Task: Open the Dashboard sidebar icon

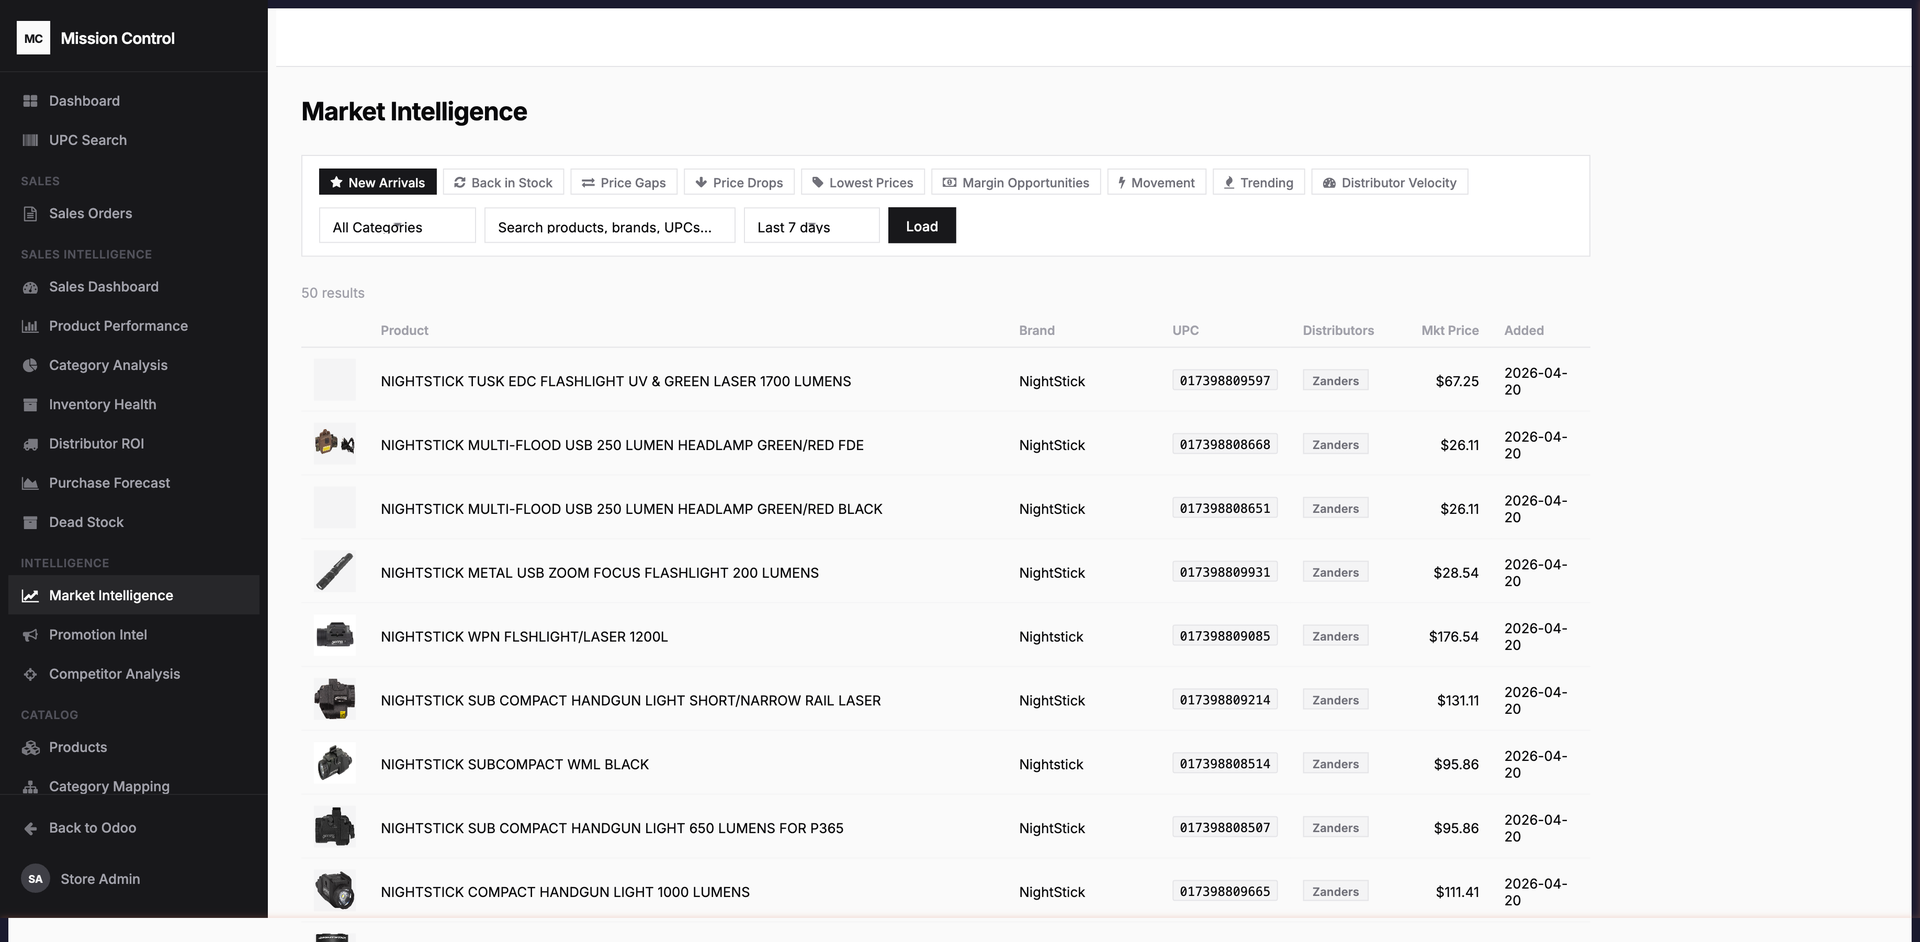Action: (x=30, y=101)
